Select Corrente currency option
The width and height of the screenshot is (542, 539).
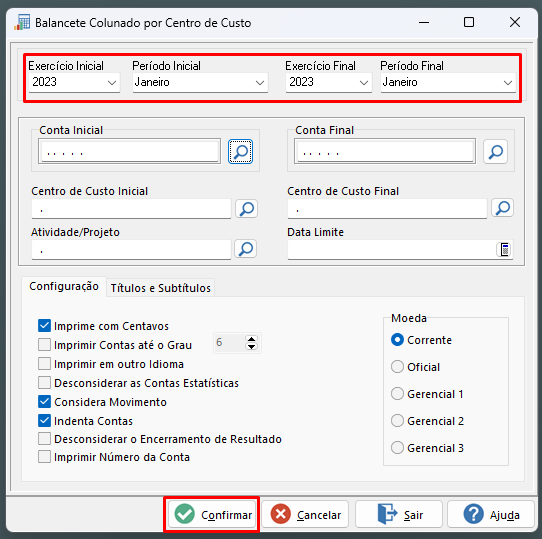pos(397,340)
